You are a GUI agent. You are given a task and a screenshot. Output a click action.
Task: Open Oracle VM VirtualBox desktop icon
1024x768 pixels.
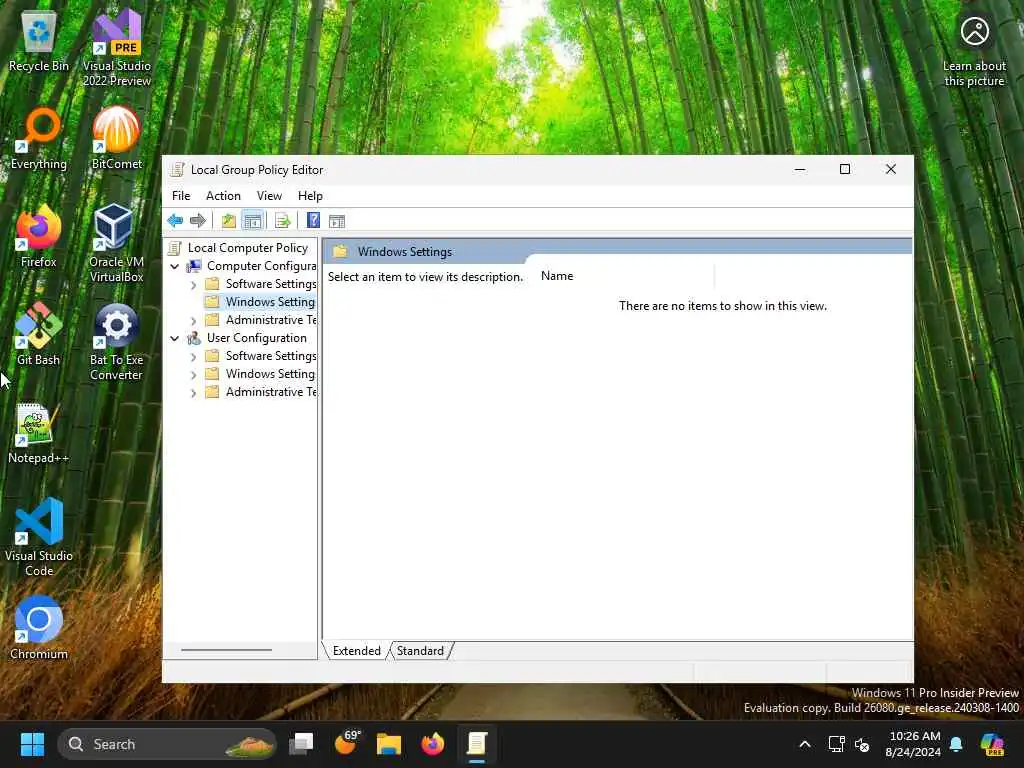tap(116, 243)
